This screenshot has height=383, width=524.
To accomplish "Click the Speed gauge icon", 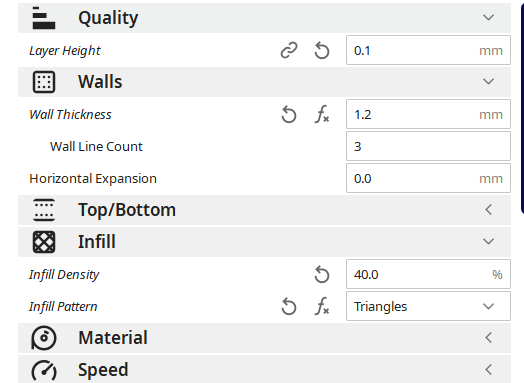I will (44, 370).
